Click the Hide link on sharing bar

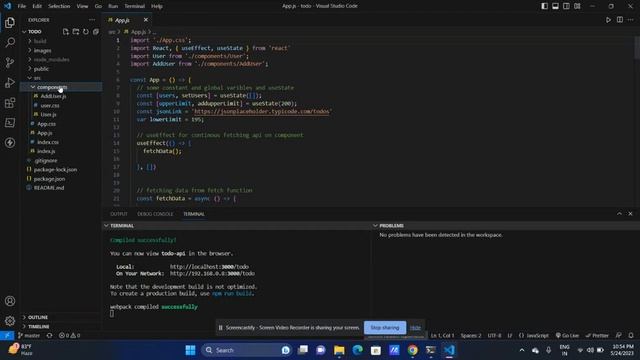pyautogui.click(x=415, y=327)
